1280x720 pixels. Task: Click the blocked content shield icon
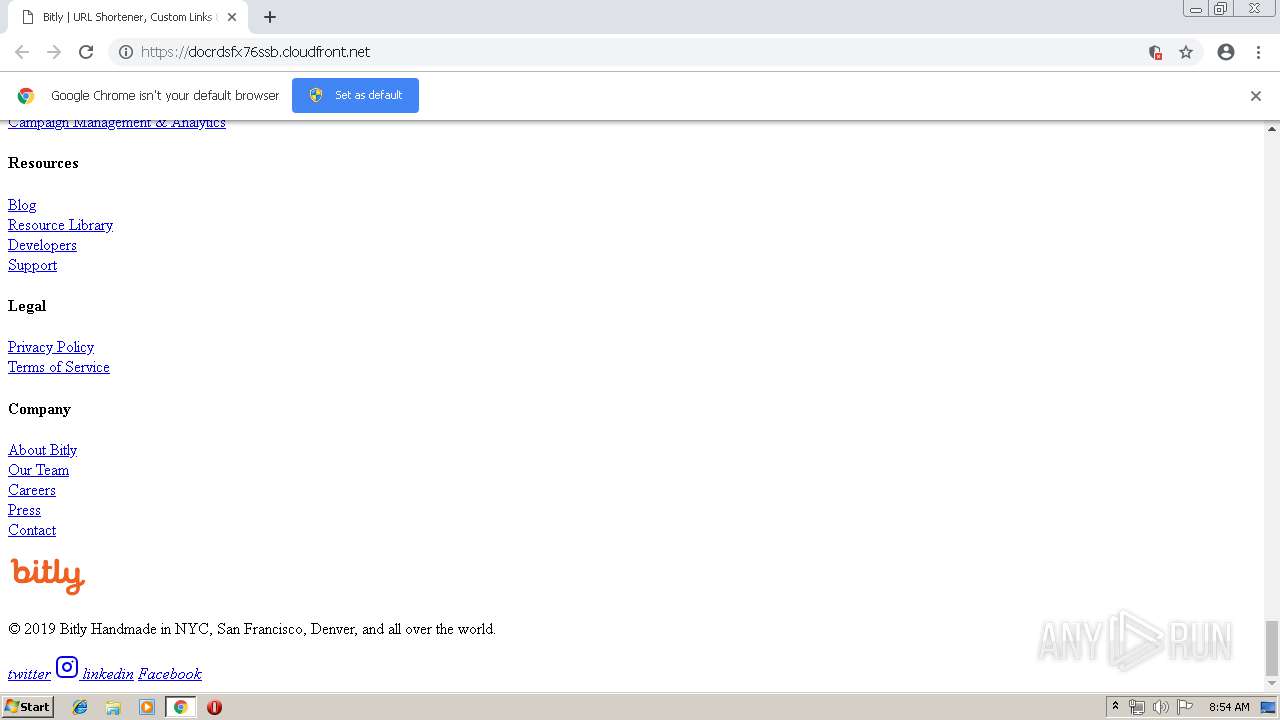click(1155, 52)
